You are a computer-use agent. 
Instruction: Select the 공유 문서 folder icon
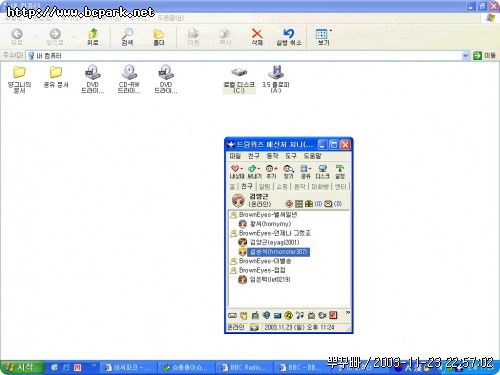[x=56, y=77]
